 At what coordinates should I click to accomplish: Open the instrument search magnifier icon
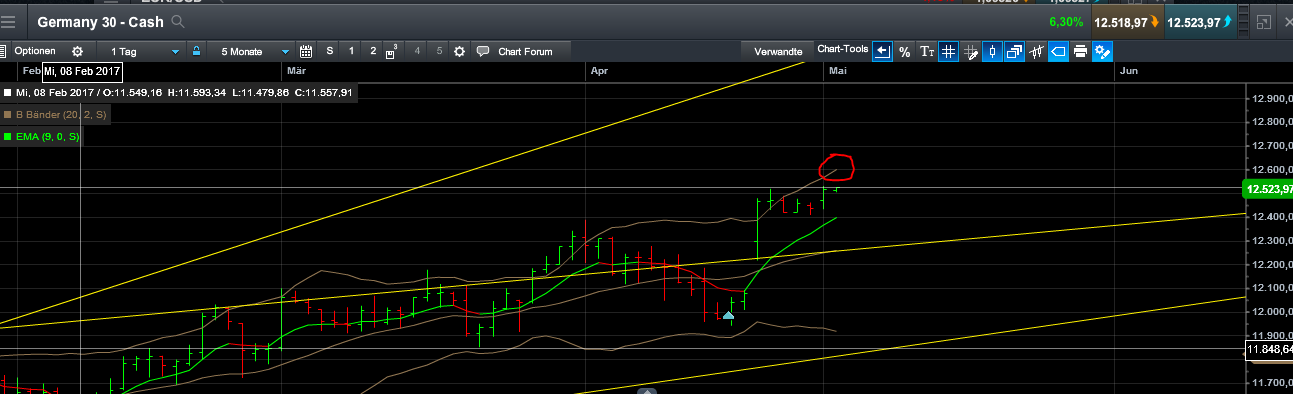click(x=177, y=21)
